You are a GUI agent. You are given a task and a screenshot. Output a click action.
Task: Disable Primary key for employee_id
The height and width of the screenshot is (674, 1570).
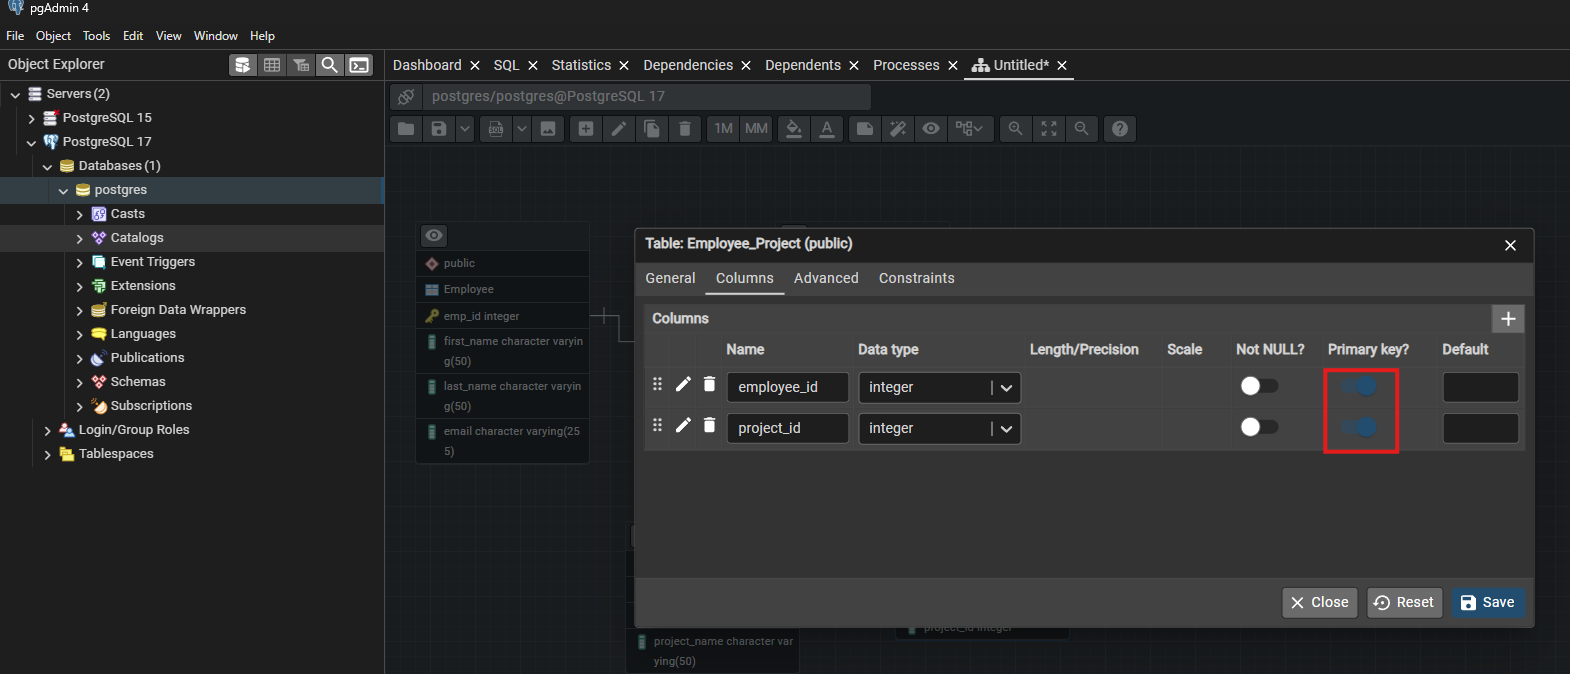[x=1360, y=387]
